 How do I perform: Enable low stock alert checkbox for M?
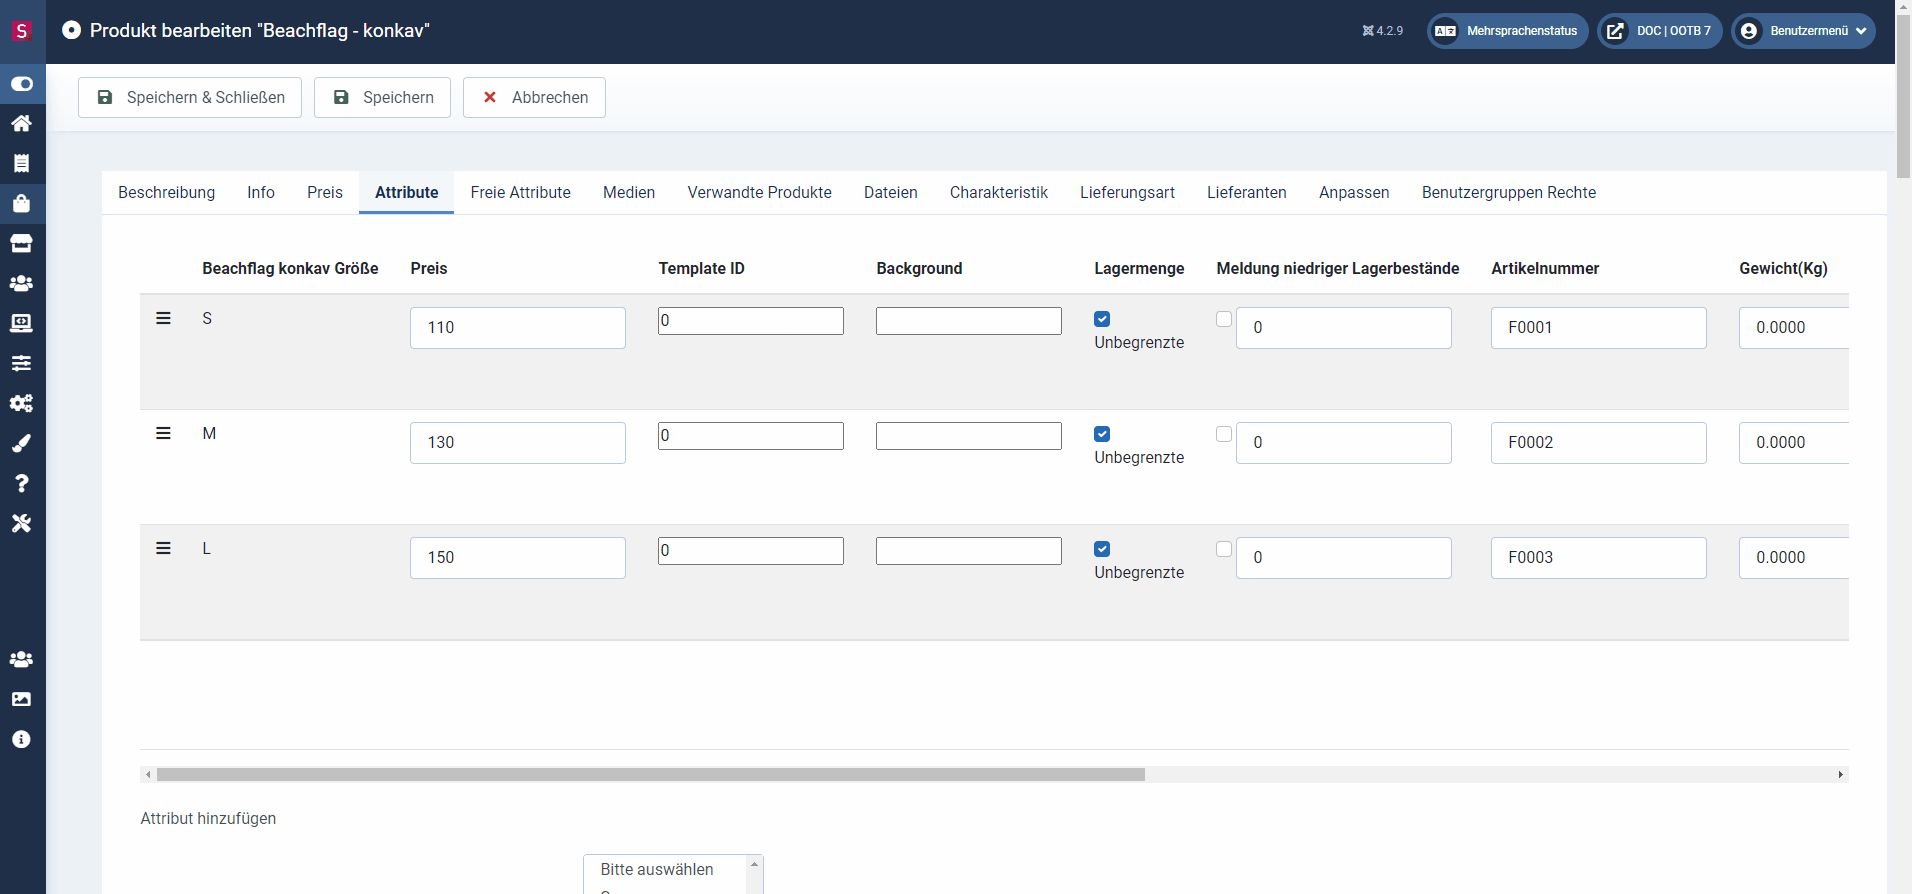1224,434
